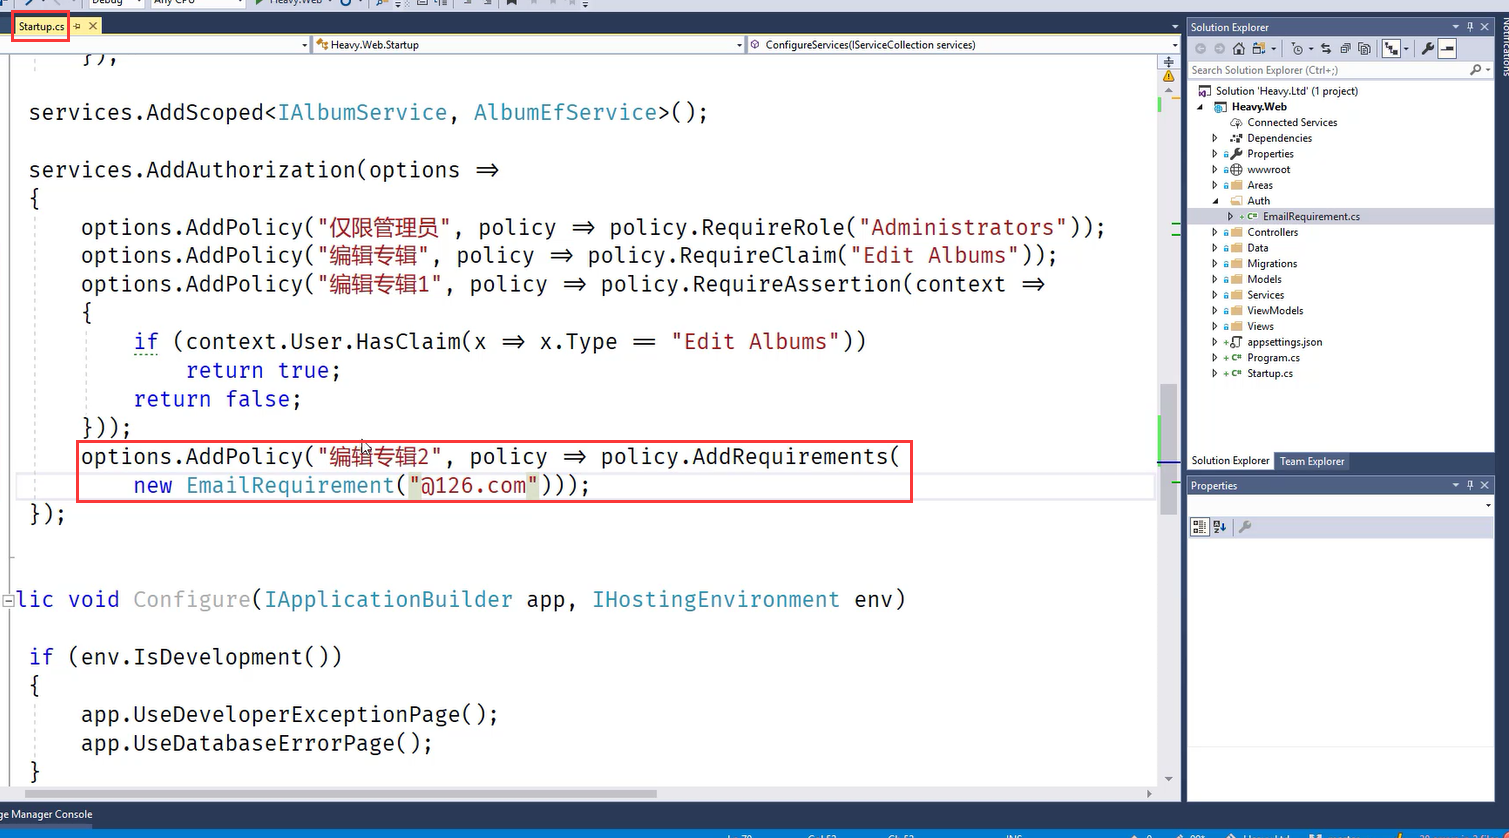Select the Models folder
This screenshot has height=838, width=1509.
click(1264, 279)
